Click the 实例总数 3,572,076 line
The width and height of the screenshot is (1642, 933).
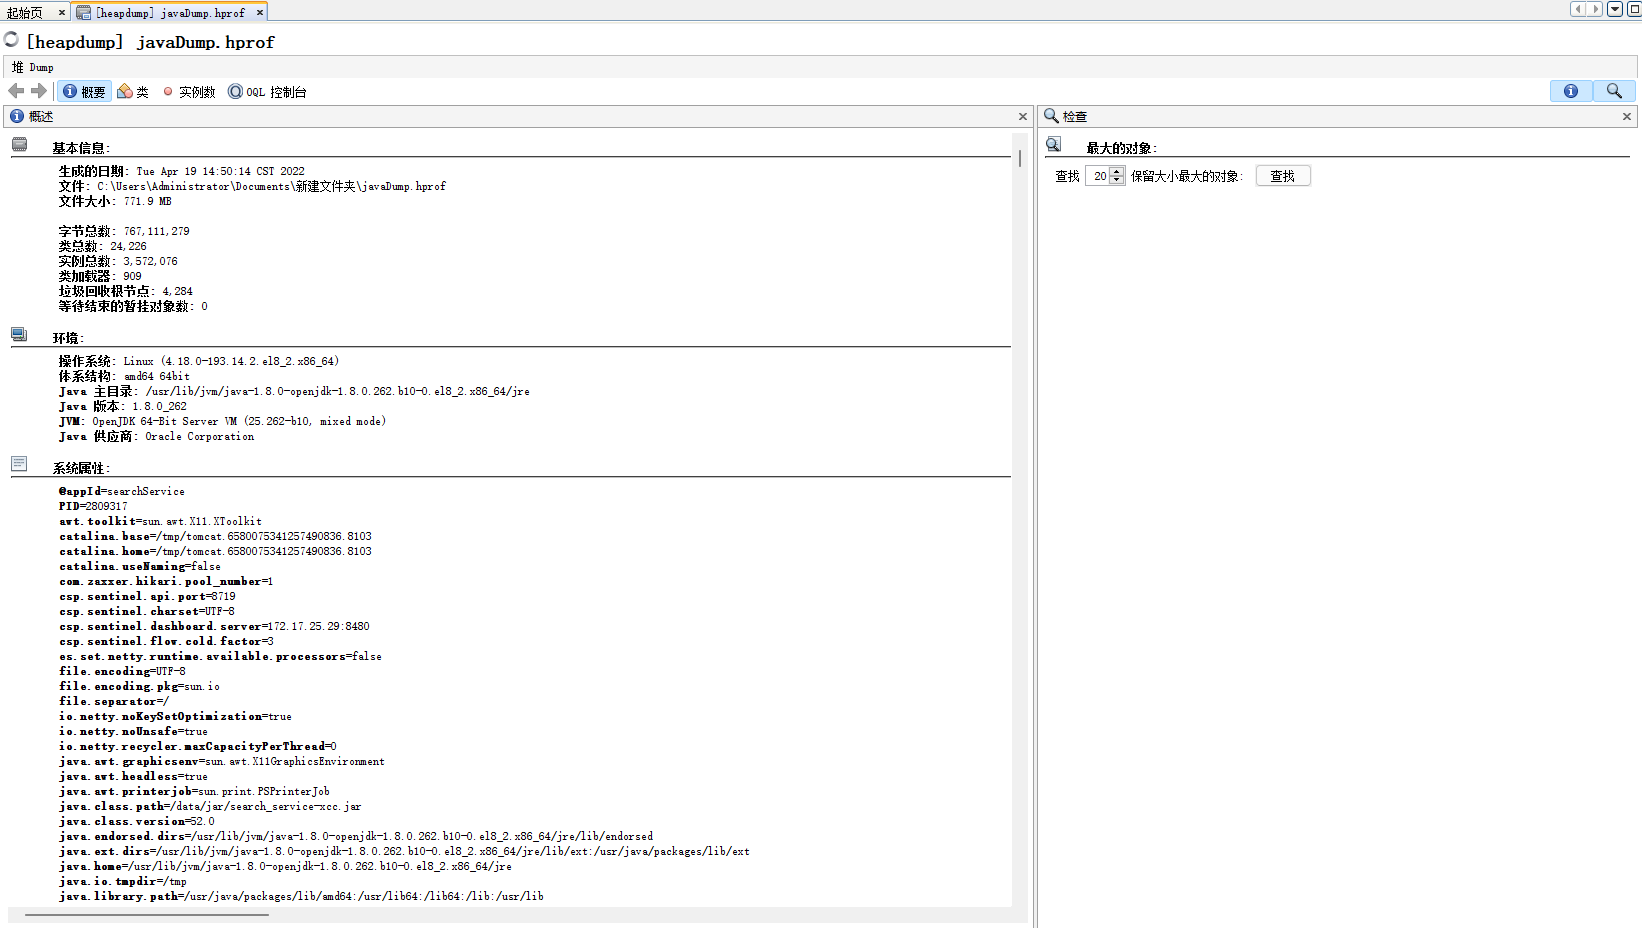[x=118, y=261]
